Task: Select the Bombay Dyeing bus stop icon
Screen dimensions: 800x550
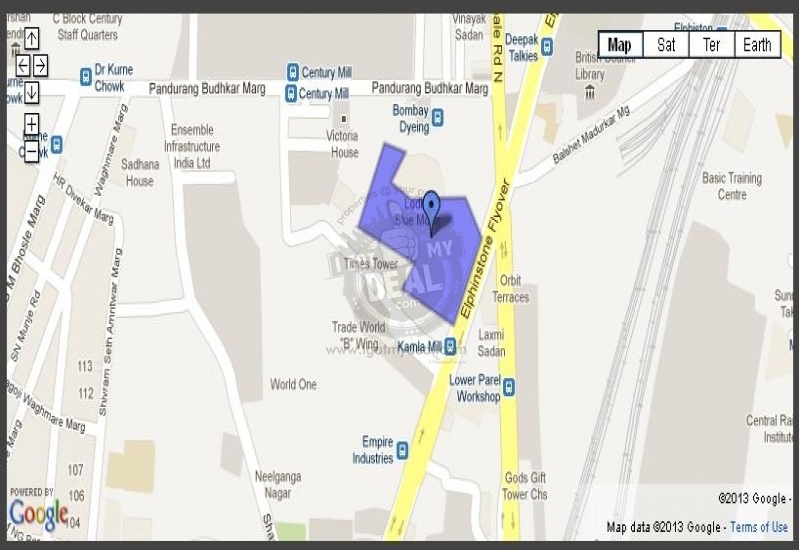Action: click(x=437, y=118)
